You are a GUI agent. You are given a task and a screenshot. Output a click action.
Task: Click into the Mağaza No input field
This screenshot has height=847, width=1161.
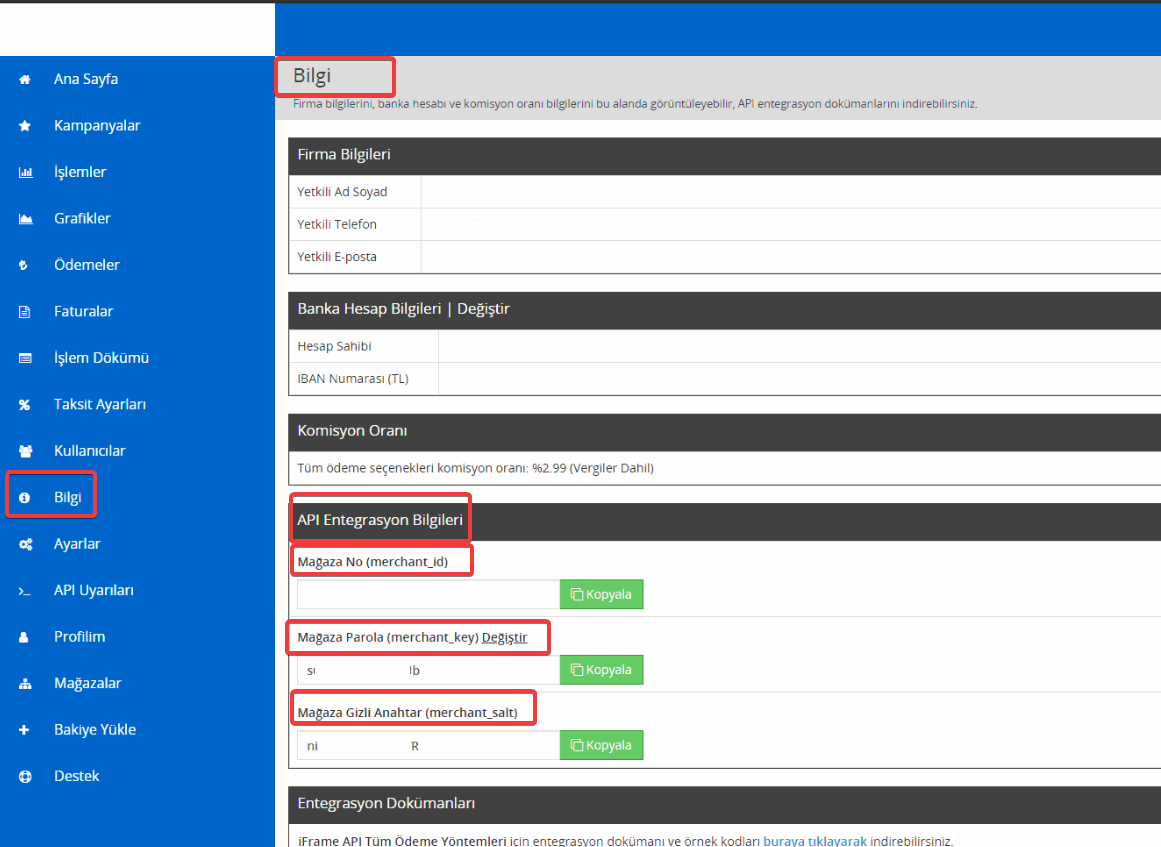click(x=429, y=595)
